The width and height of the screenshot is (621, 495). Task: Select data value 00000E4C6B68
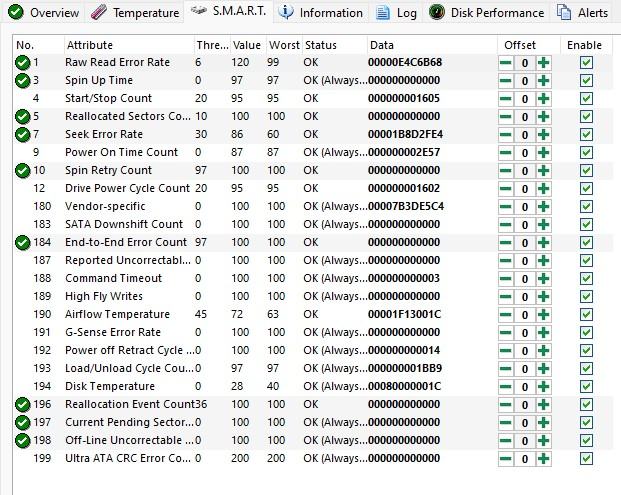click(x=405, y=63)
